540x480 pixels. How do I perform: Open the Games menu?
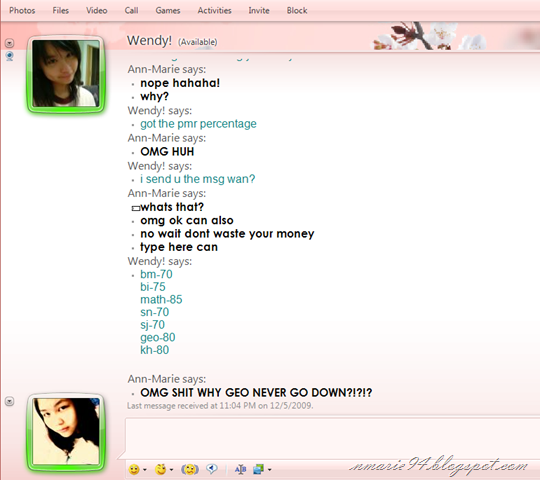point(168,10)
